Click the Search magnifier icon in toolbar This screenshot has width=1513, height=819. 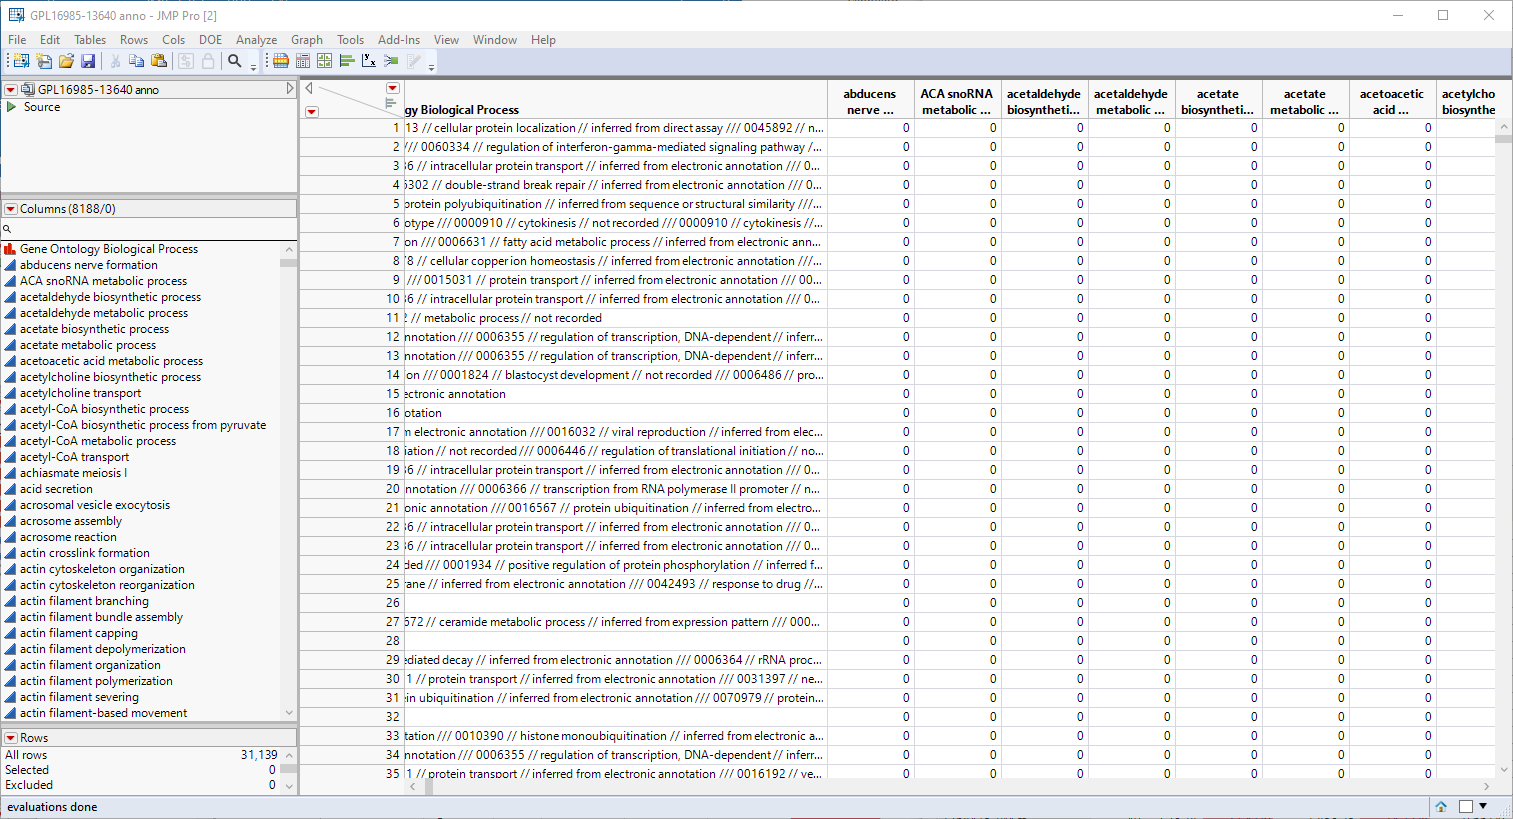[x=235, y=61]
